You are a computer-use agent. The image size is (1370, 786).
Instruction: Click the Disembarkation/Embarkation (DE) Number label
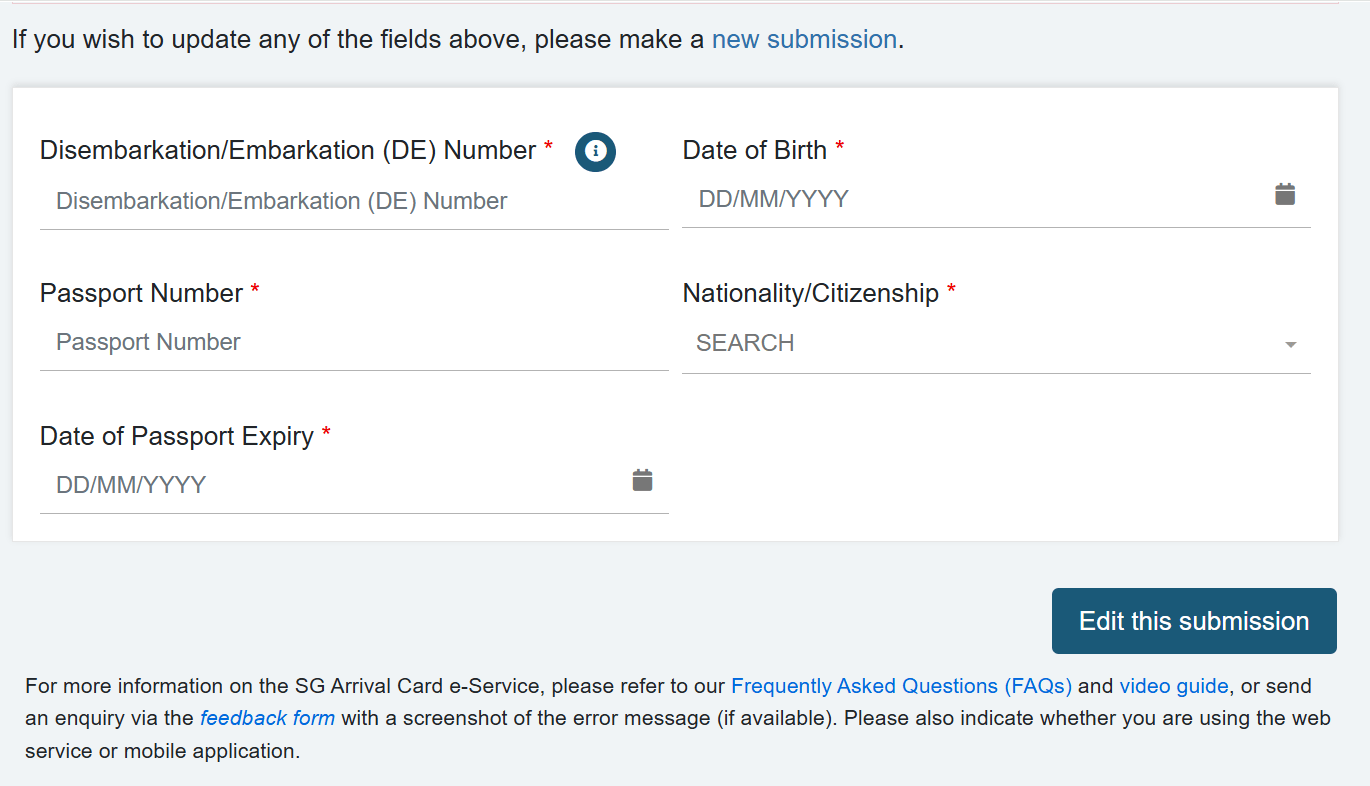288,151
